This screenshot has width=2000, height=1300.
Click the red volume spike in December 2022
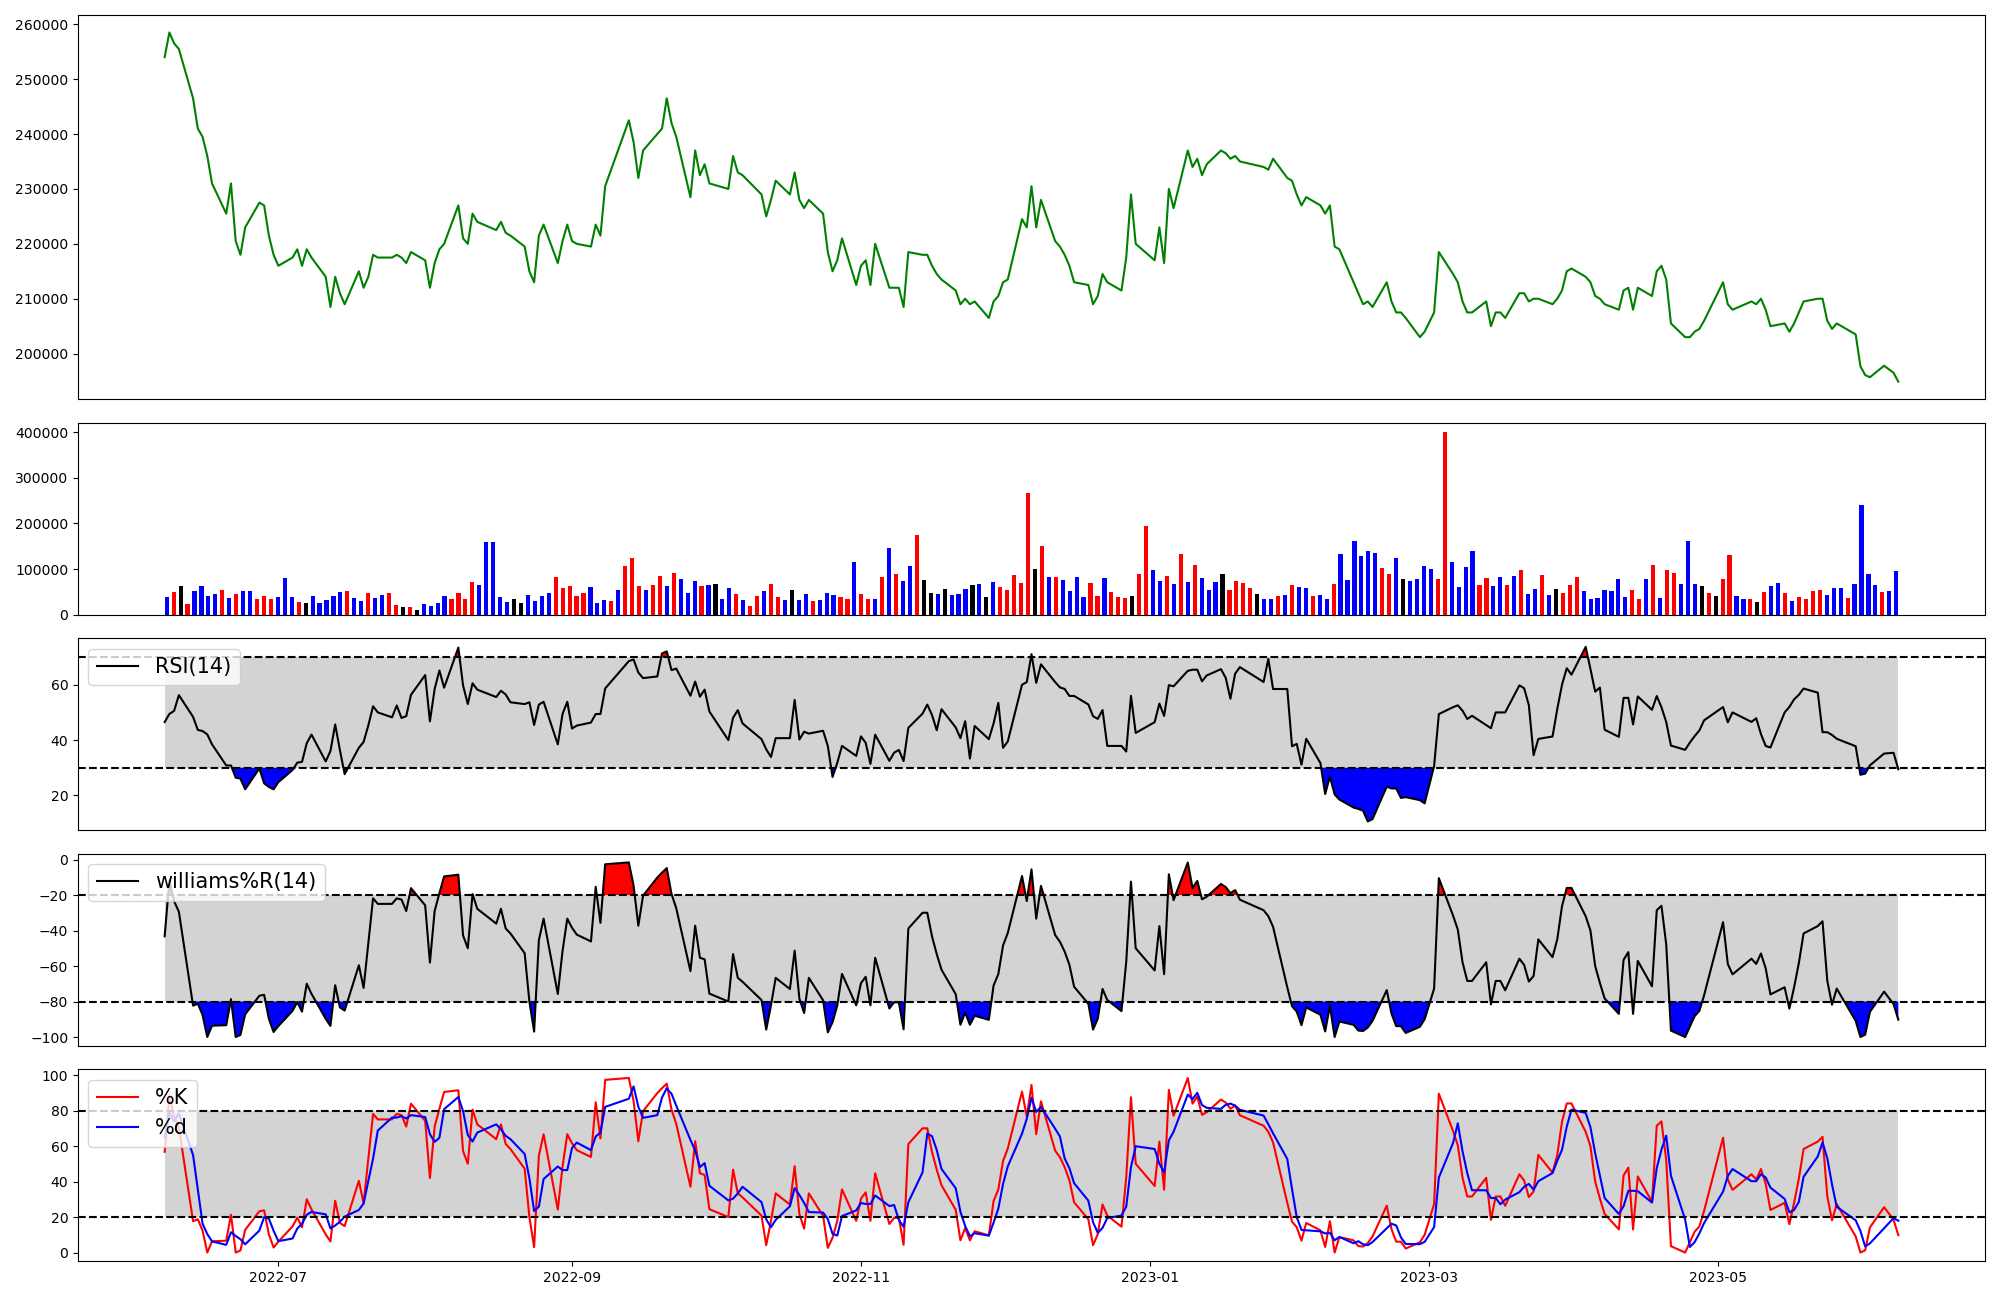tap(1027, 555)
